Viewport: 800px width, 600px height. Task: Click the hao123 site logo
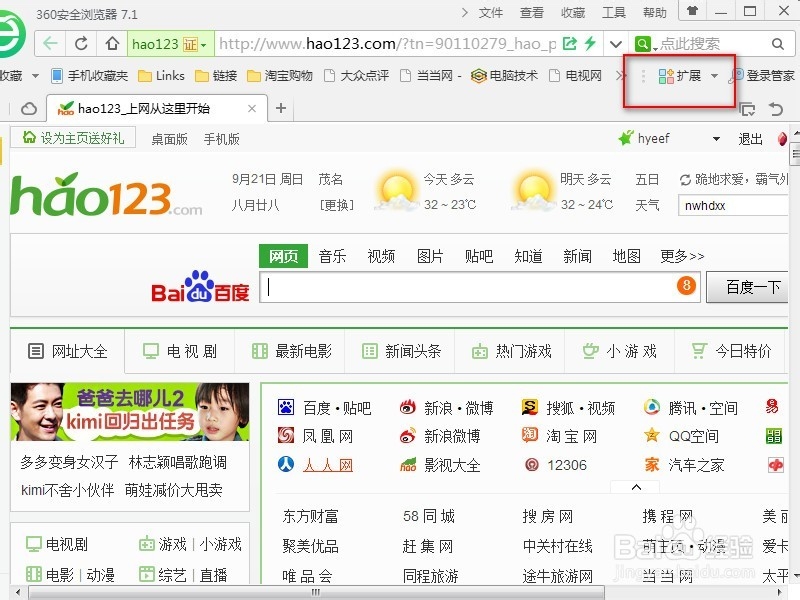(106, 194)
